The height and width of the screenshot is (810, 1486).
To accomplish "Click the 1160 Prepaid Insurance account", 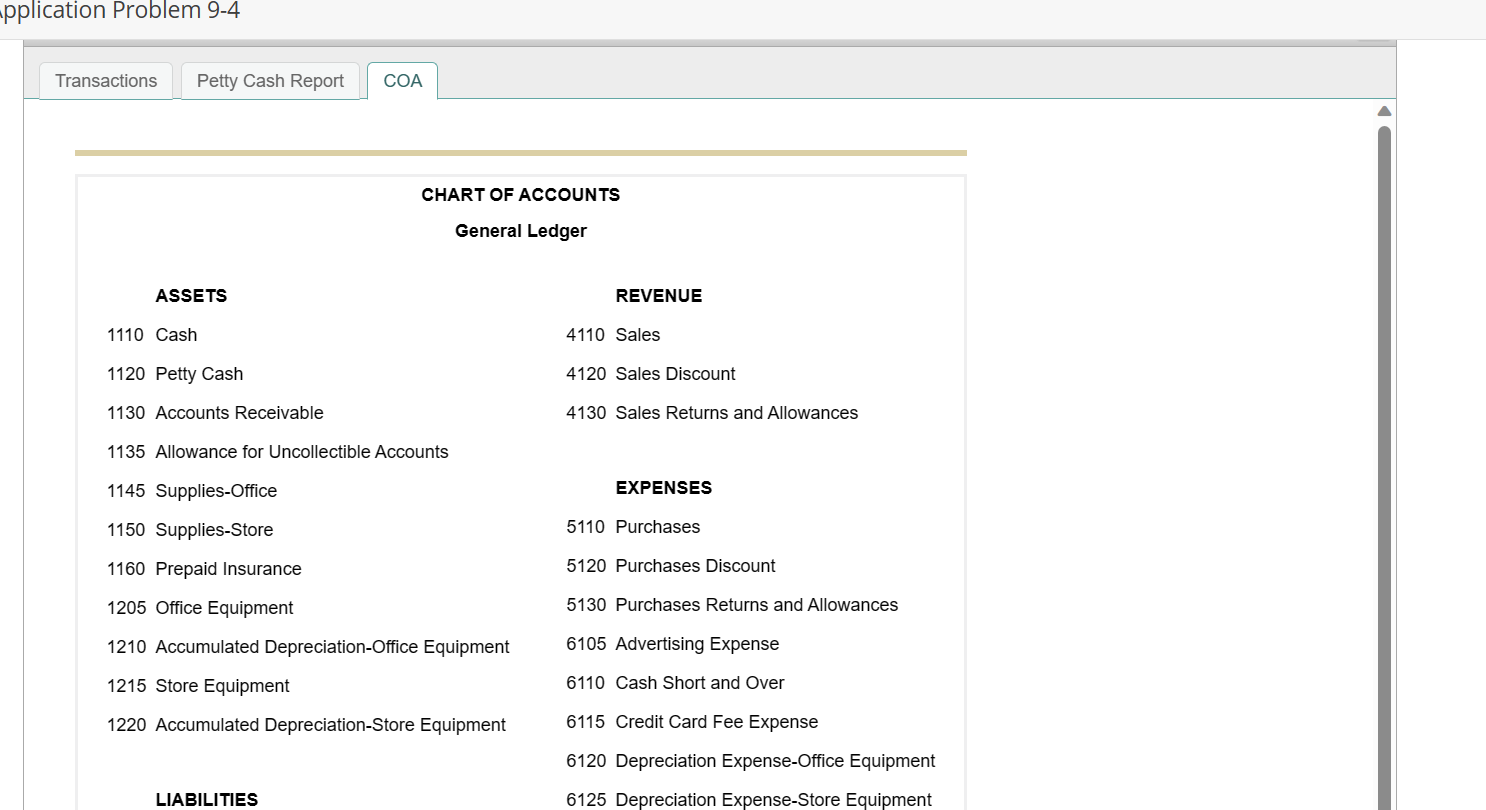I will point(204,569).
